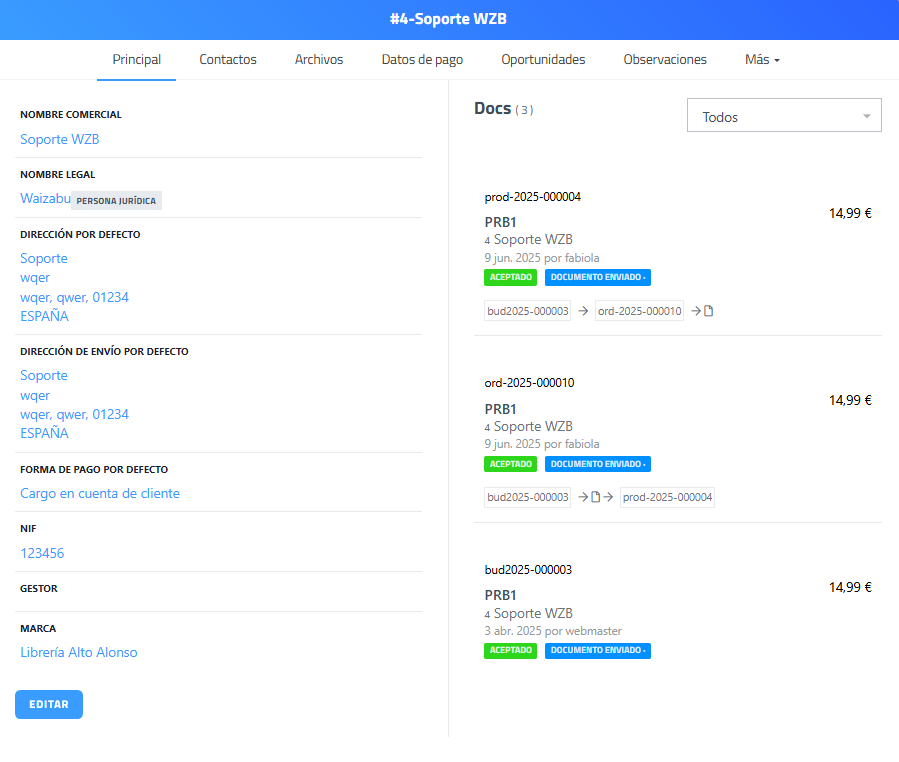Viewport: 899px width, 762px height.
Task: Click the Librería Alto Alonso brand link
Action: click(x=79, y=652)
